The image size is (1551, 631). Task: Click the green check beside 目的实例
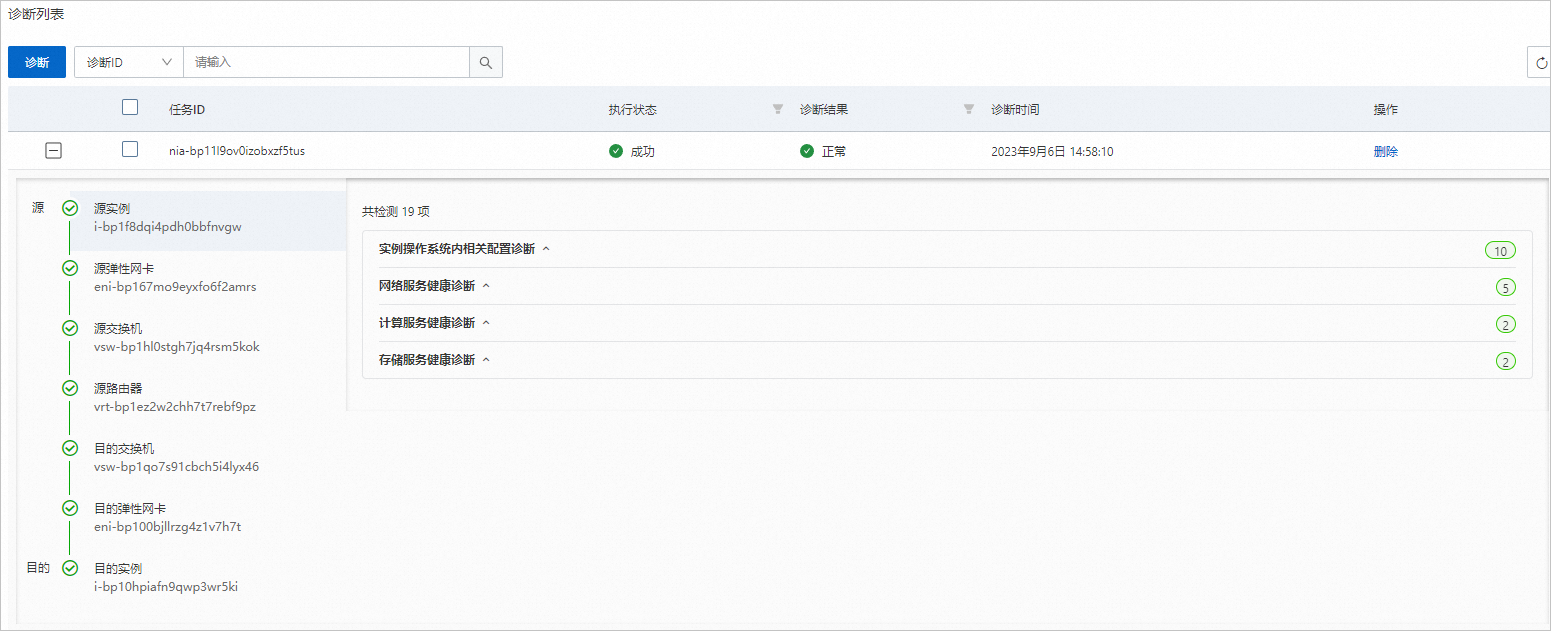pos(69,567)
